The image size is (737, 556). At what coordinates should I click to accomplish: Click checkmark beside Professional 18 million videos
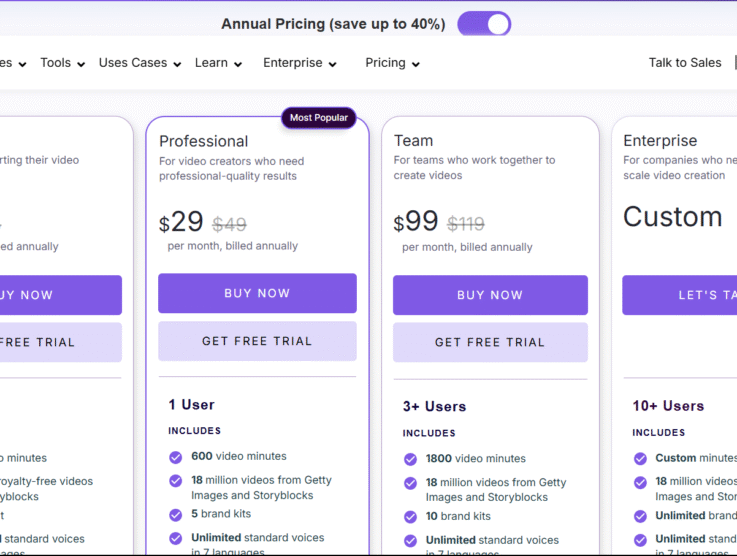click(176, 481)
